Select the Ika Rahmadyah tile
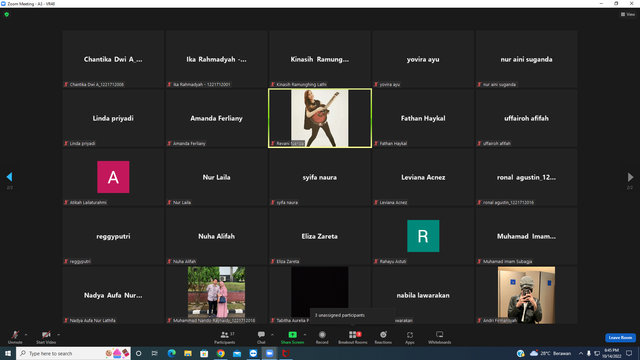The image size is (640, 360). click(x=216, y=59)
